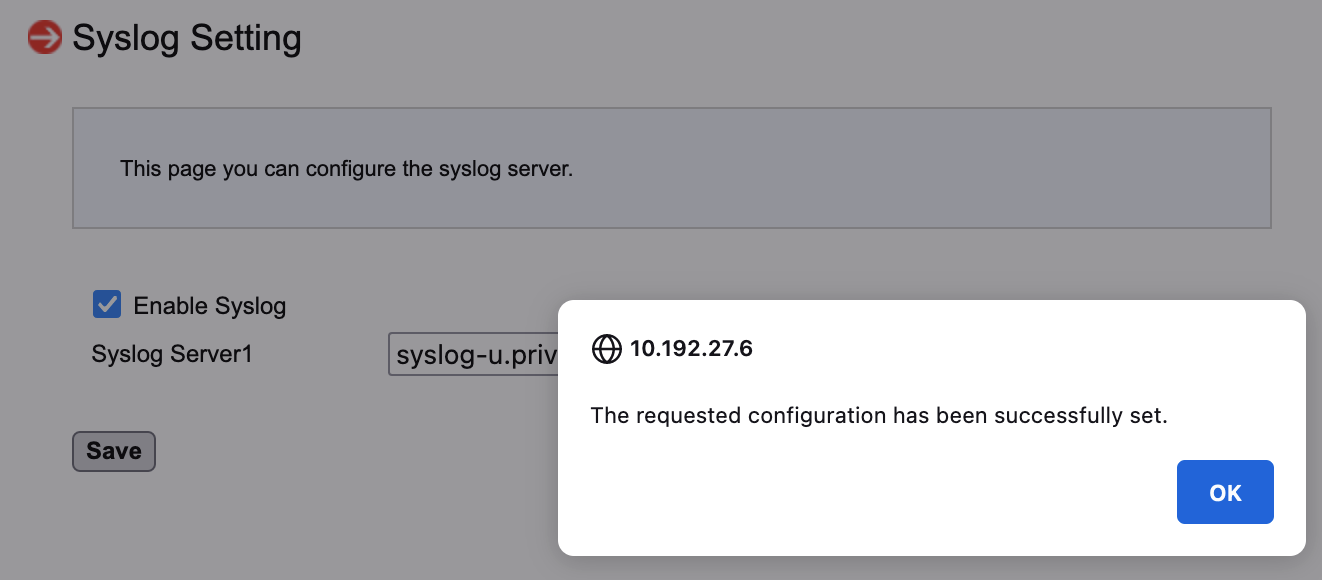Click the red arrow icon beside Syslog Setting
Image resolution: width=1322 pixels, height=580 pixels.
44,38
